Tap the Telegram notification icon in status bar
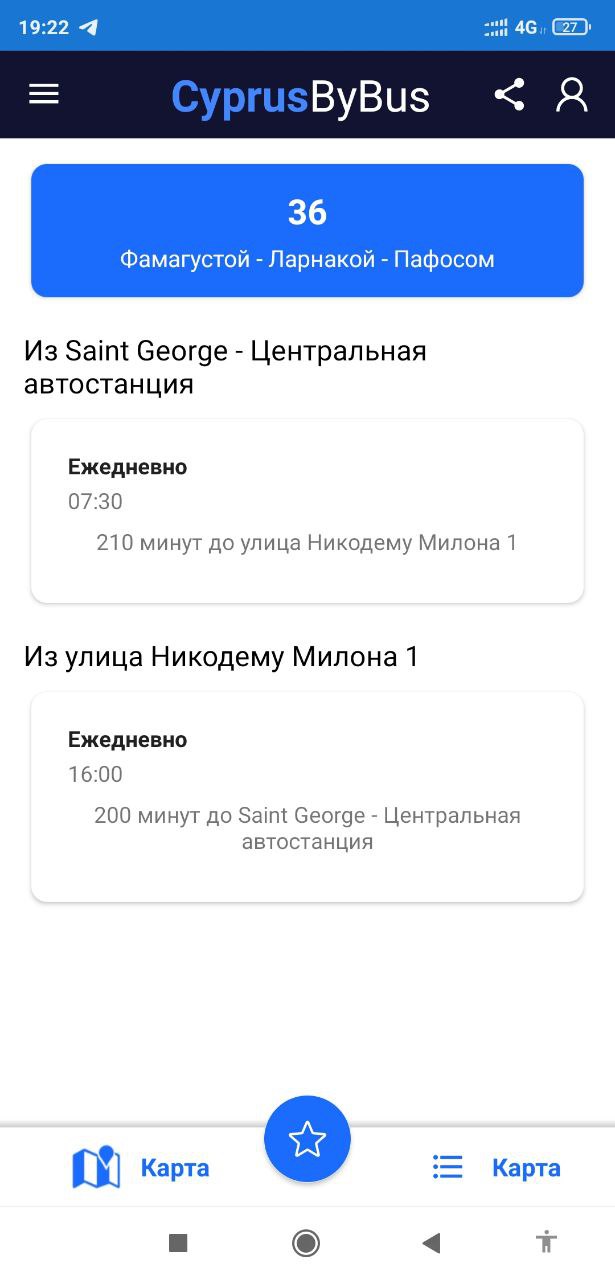Screen dimensions: 615x1280 pos(89,27)
